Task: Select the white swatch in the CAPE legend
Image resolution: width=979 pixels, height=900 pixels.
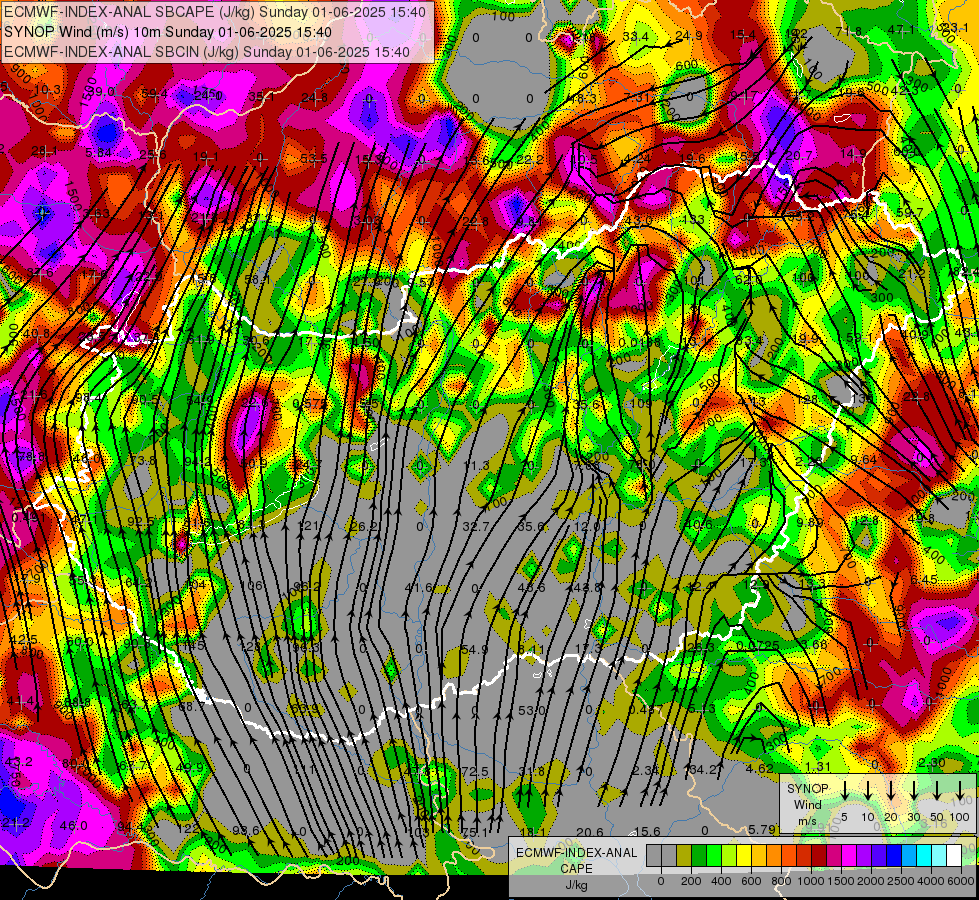Action: 953,856
